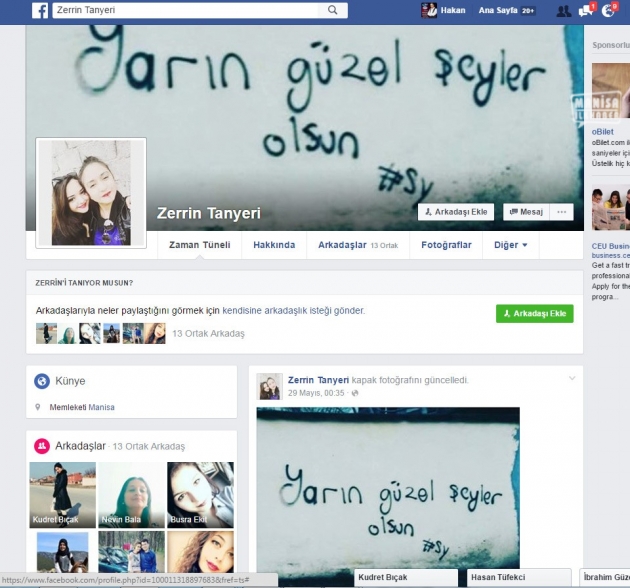Open notifications globe icon

[608, 10]
